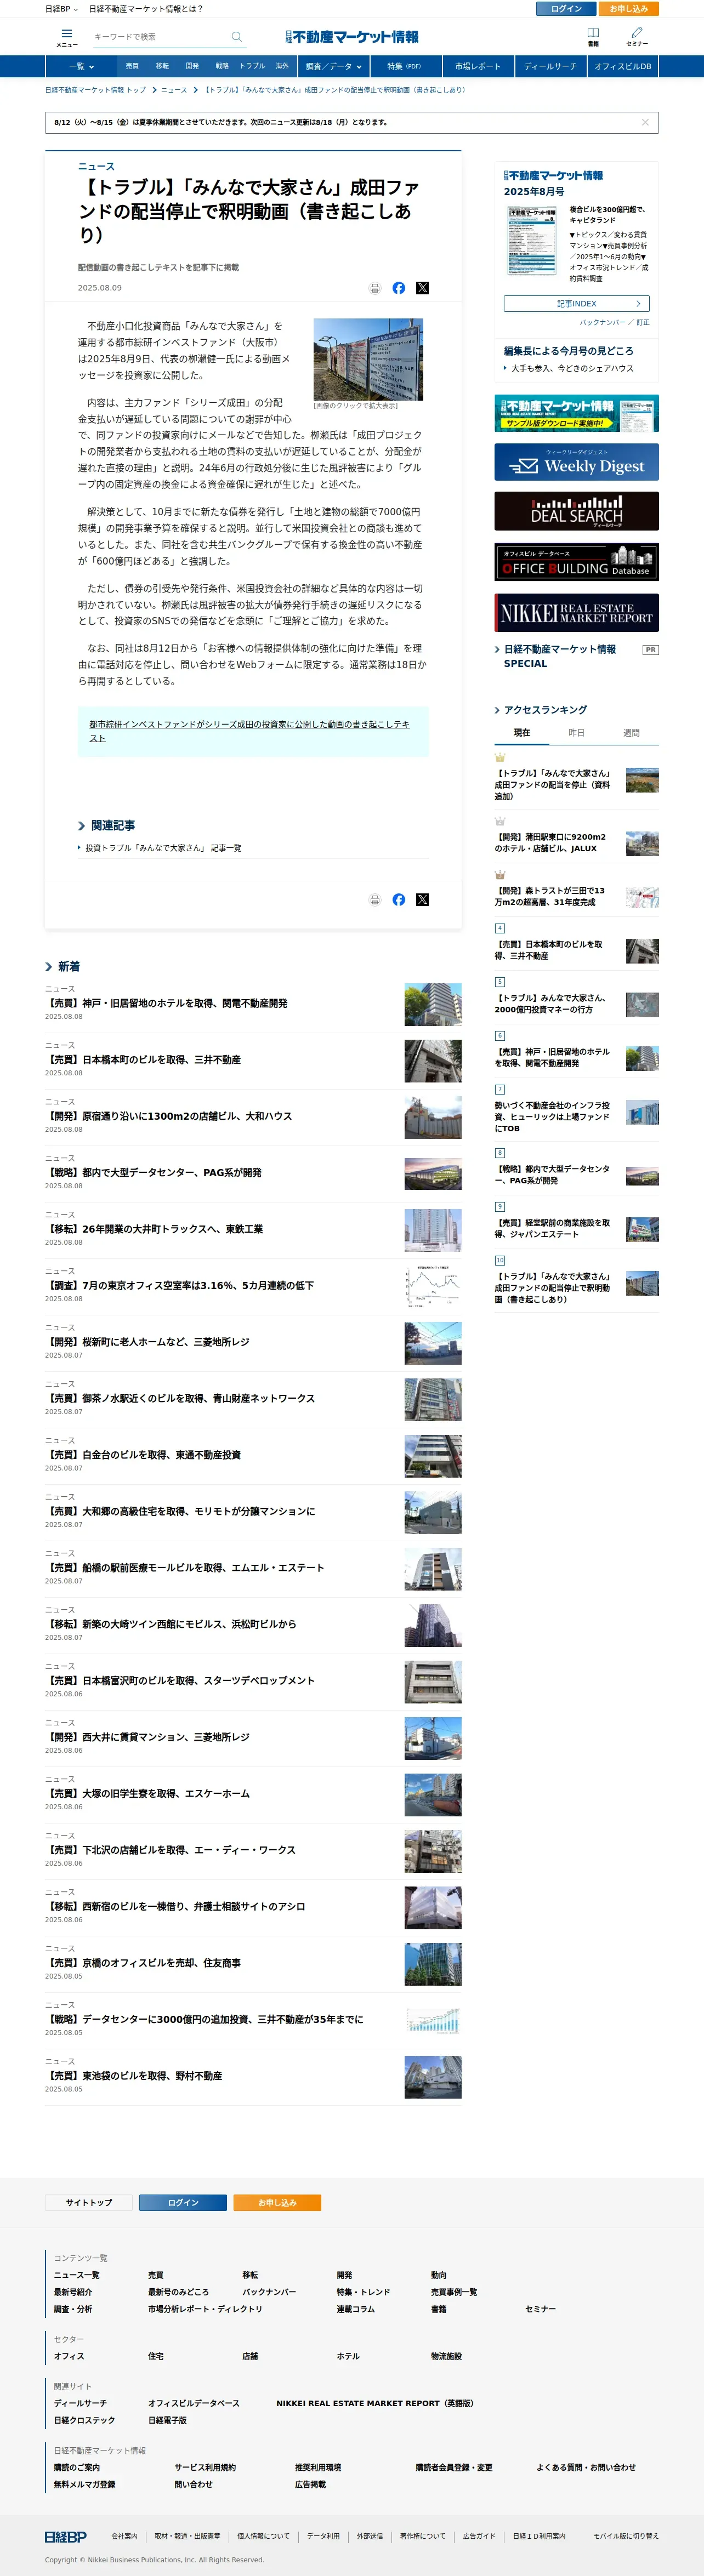Open 都内で大型データセンター news thumbnail
This screenshot has height=2576, width=704.
[x=433, y=1174]
